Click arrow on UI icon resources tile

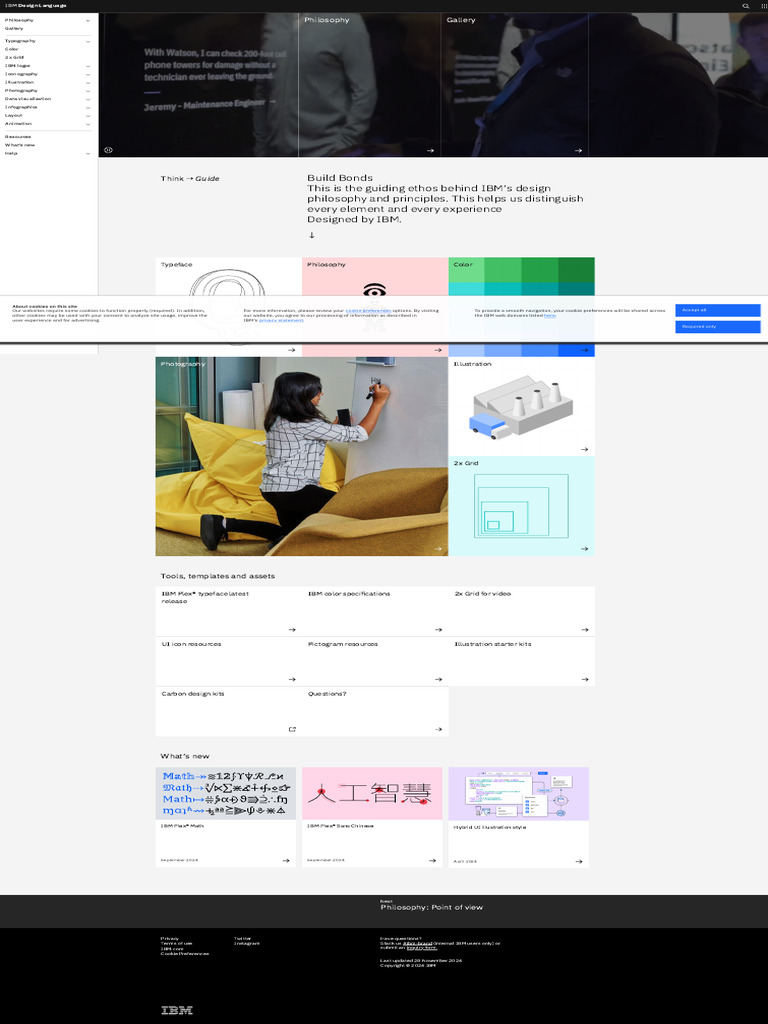point(292,679)
